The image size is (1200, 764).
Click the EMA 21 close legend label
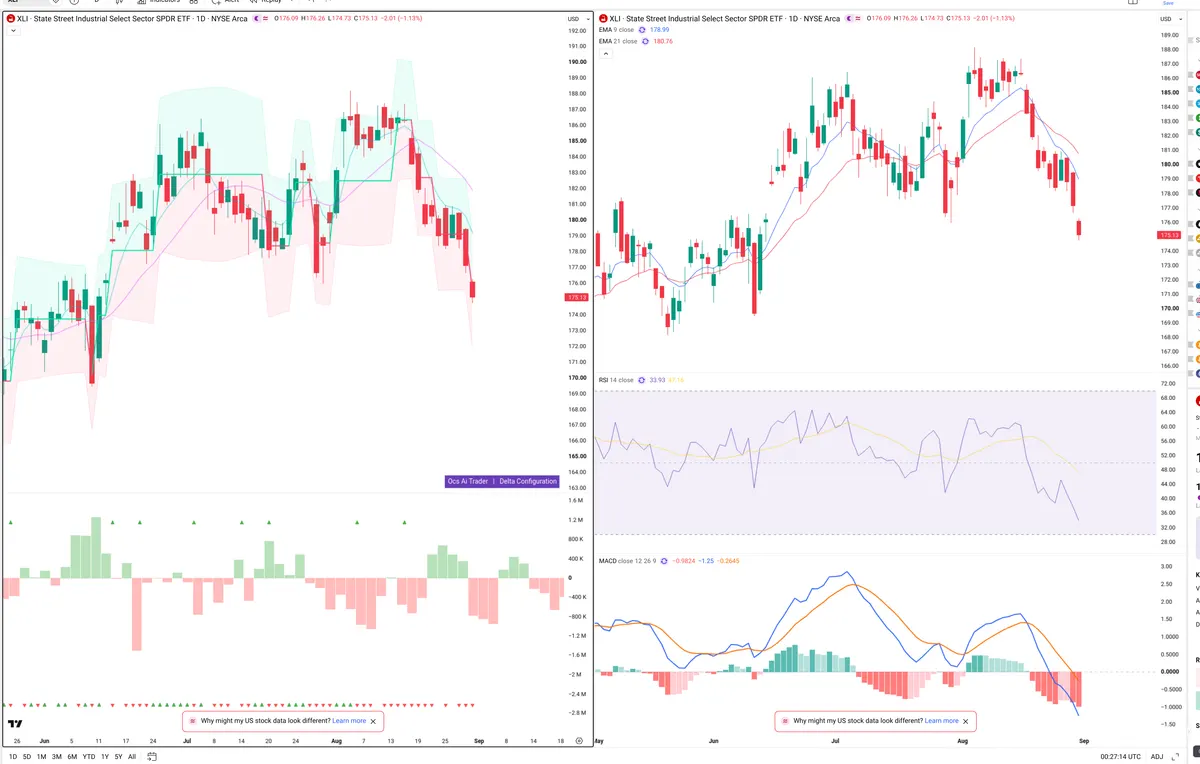[x=618, y=42]
